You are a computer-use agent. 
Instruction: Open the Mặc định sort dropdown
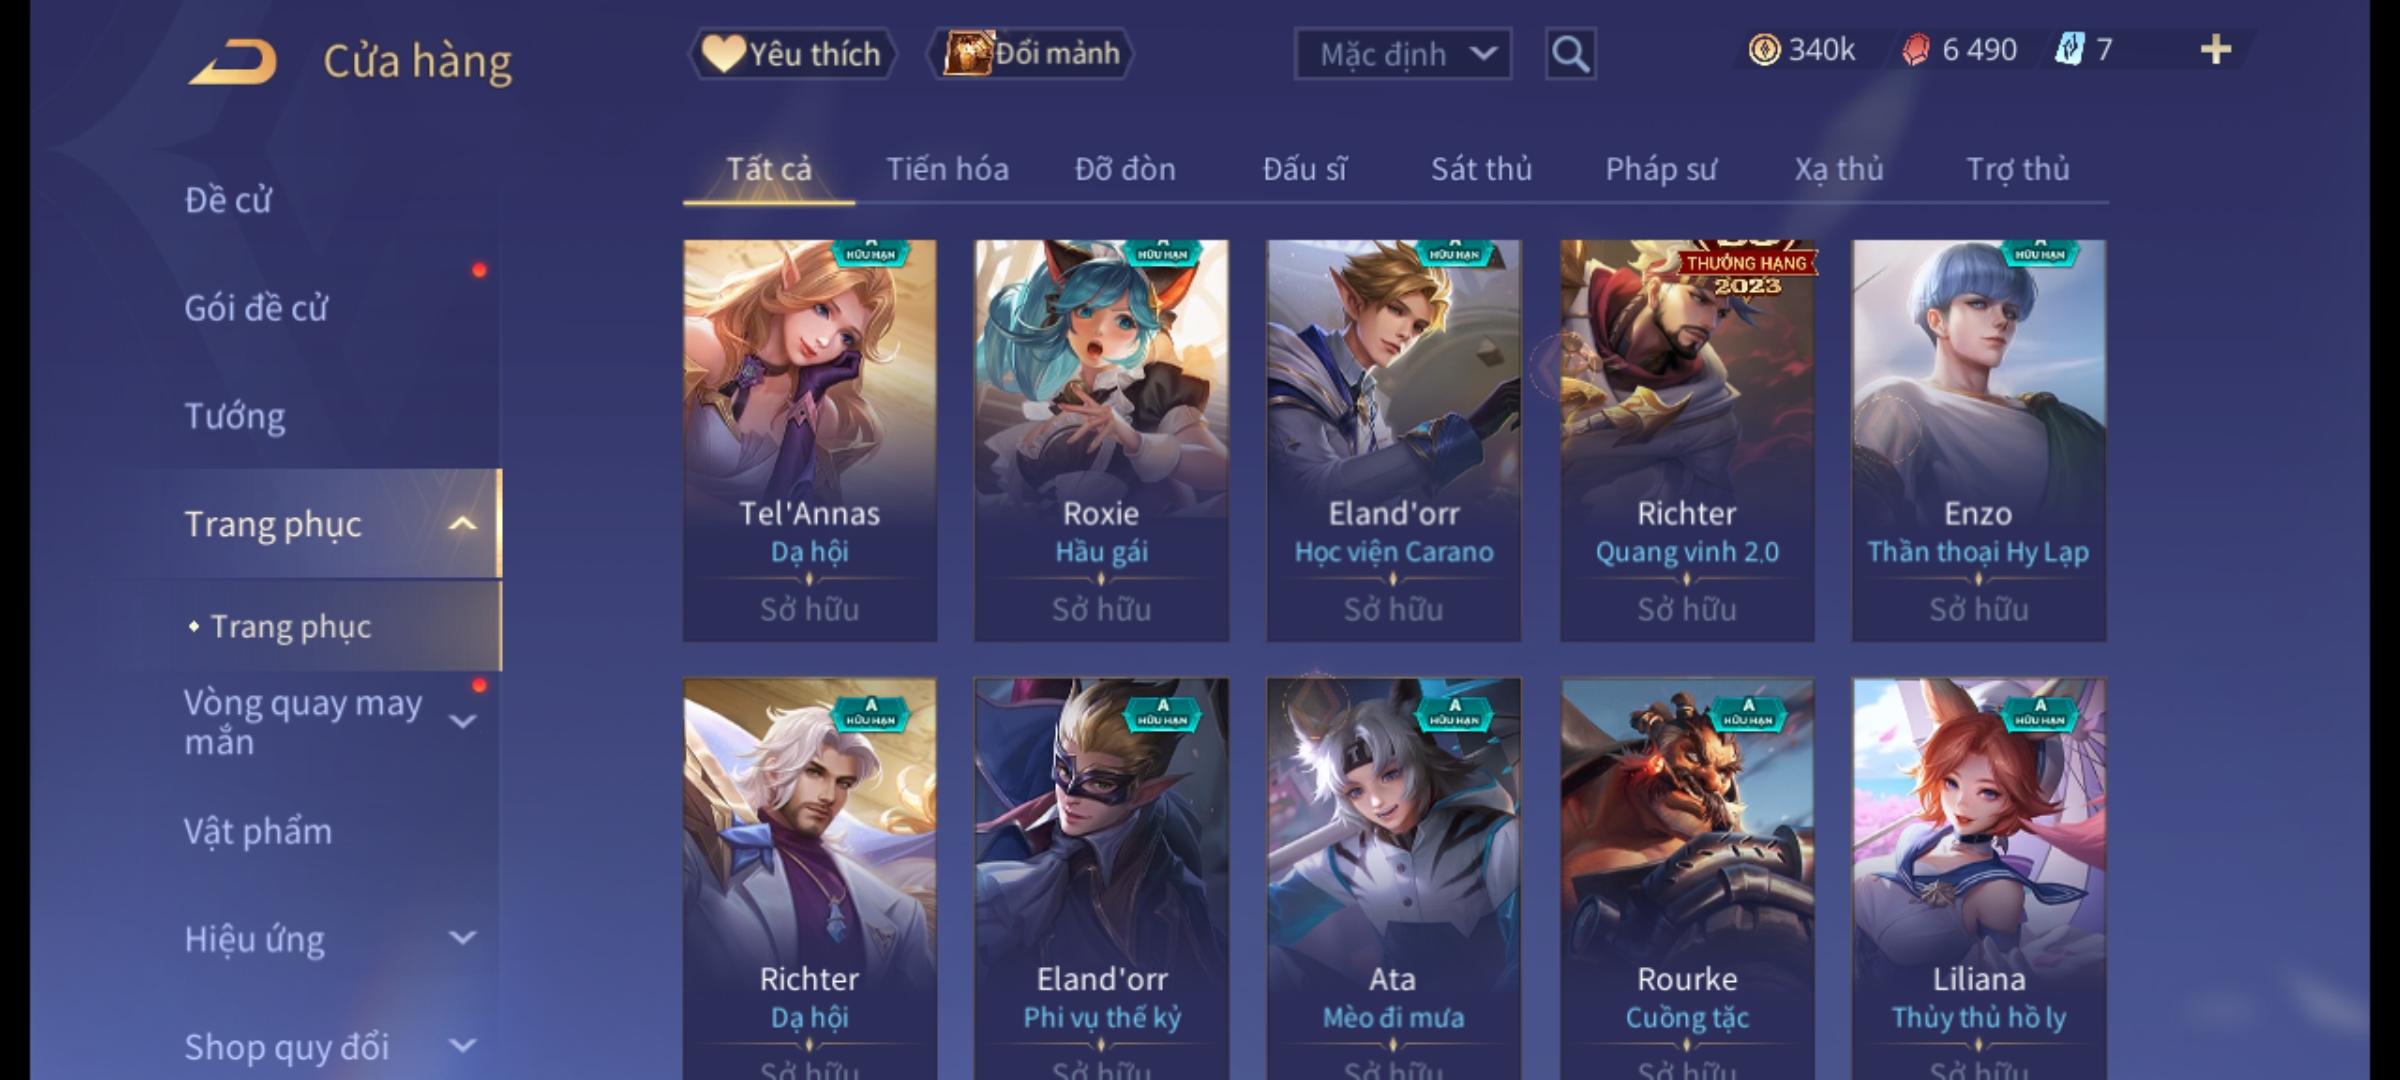click(1402, 54)
